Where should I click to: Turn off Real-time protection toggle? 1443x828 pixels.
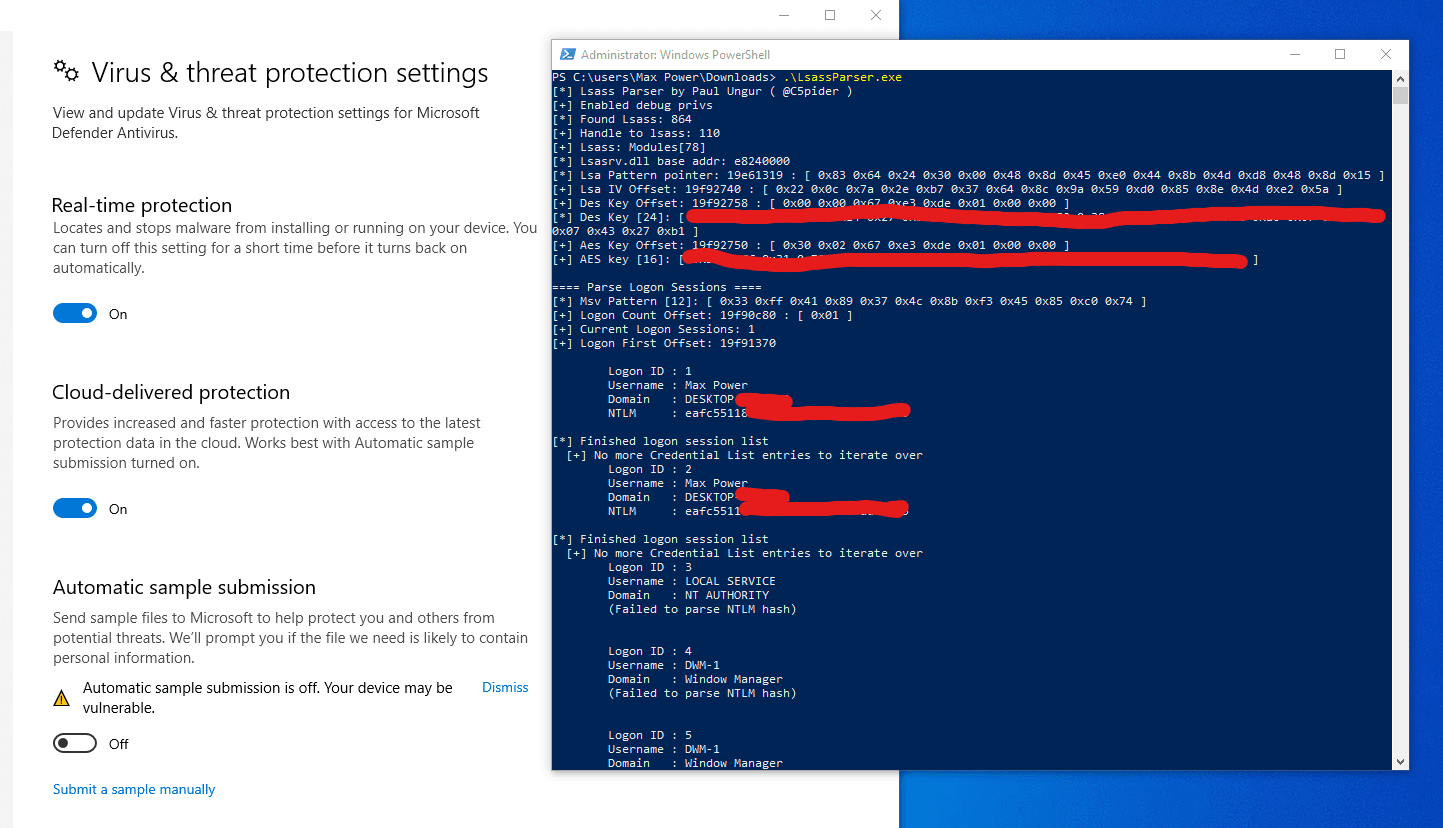pyautogui.click(x=75, y=314)
